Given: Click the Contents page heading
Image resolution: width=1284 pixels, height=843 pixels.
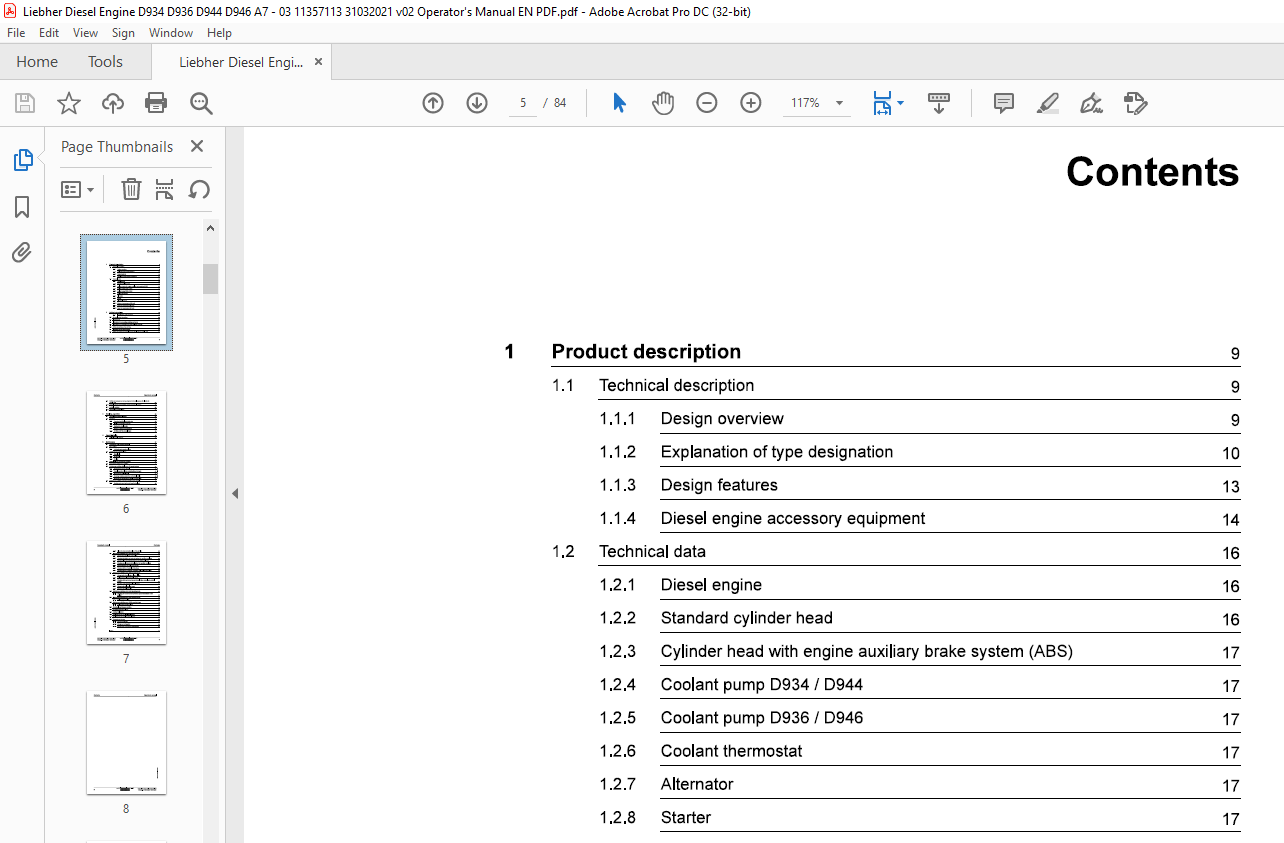Looking at the screenshot, I should (1152, 172).
